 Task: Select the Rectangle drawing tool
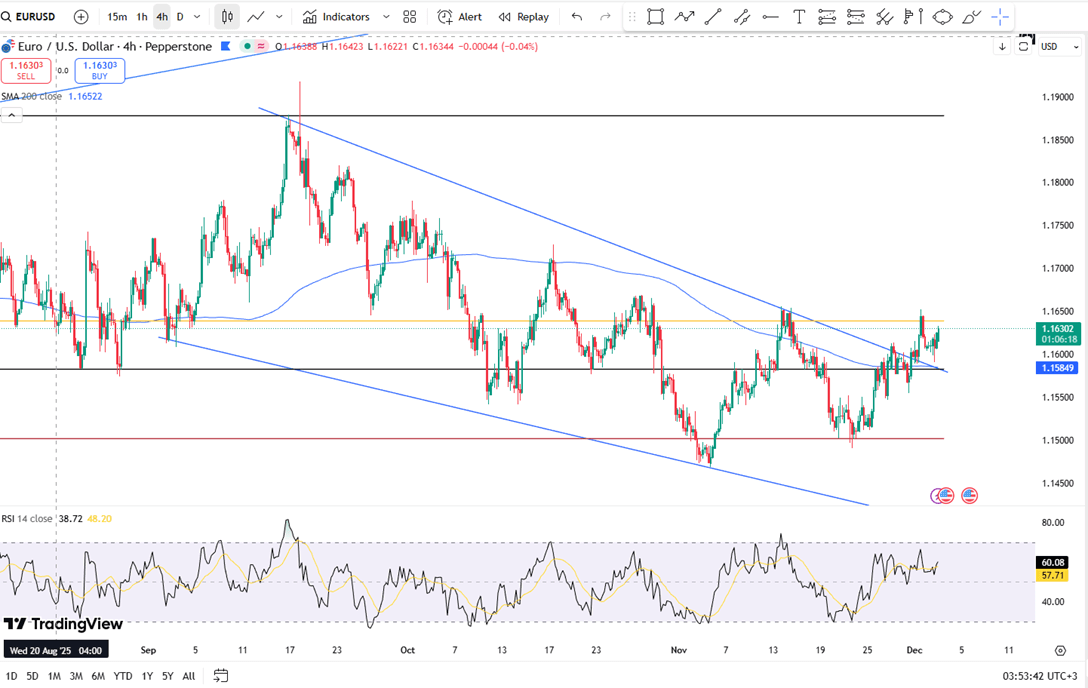[x=655, y=17]
